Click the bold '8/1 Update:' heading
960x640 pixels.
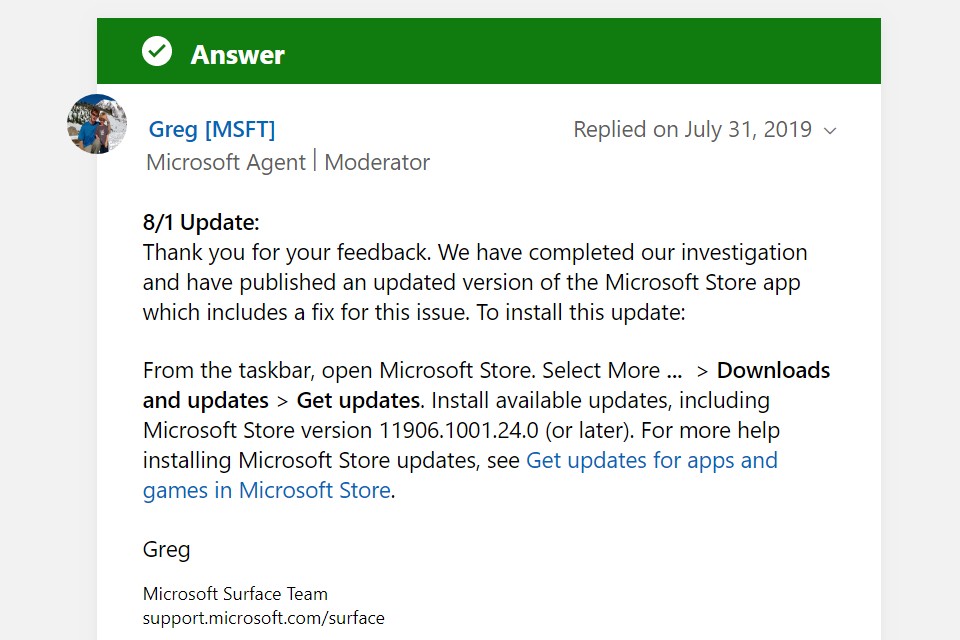coord(201,222)
